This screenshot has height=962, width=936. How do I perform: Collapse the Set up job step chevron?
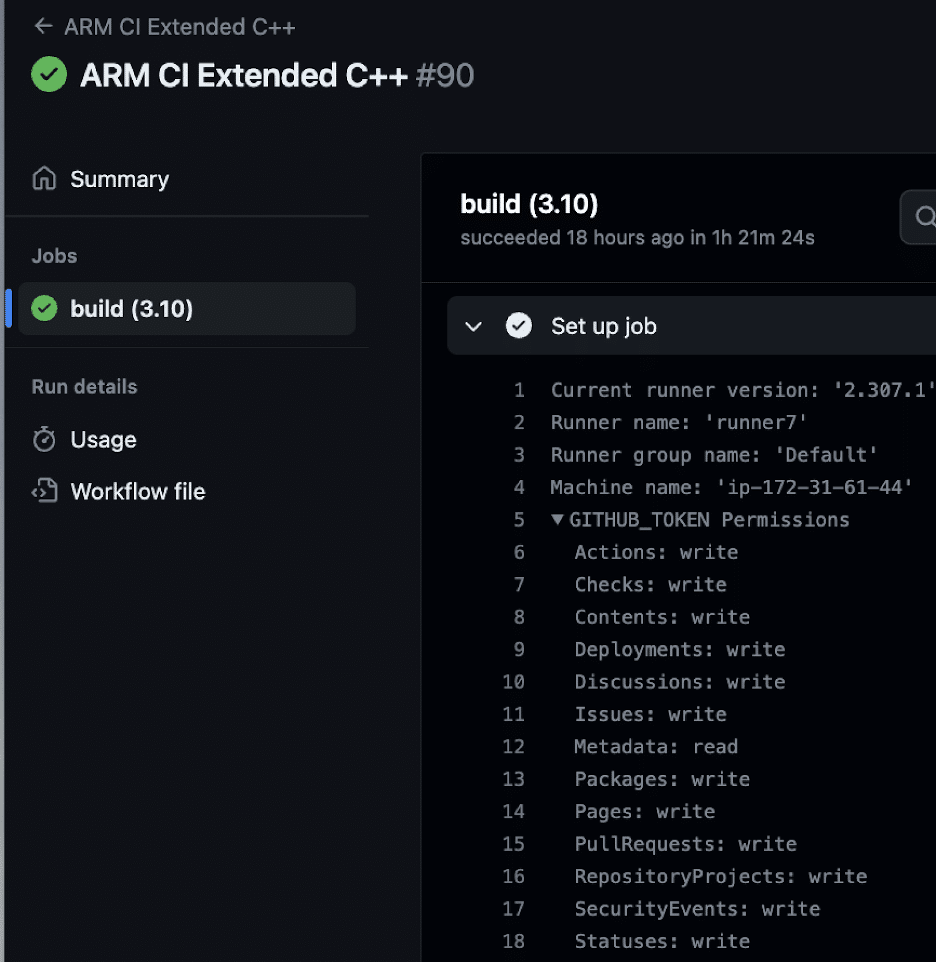(474, 326)
